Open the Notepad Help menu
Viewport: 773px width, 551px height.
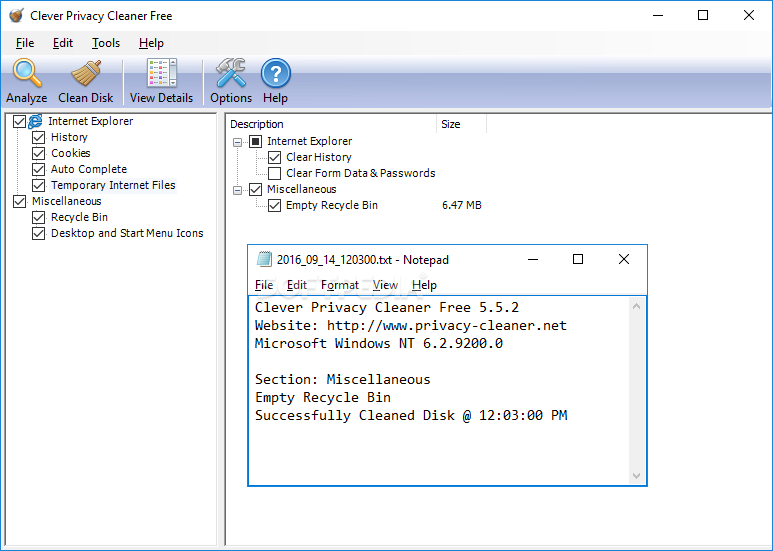424,285
